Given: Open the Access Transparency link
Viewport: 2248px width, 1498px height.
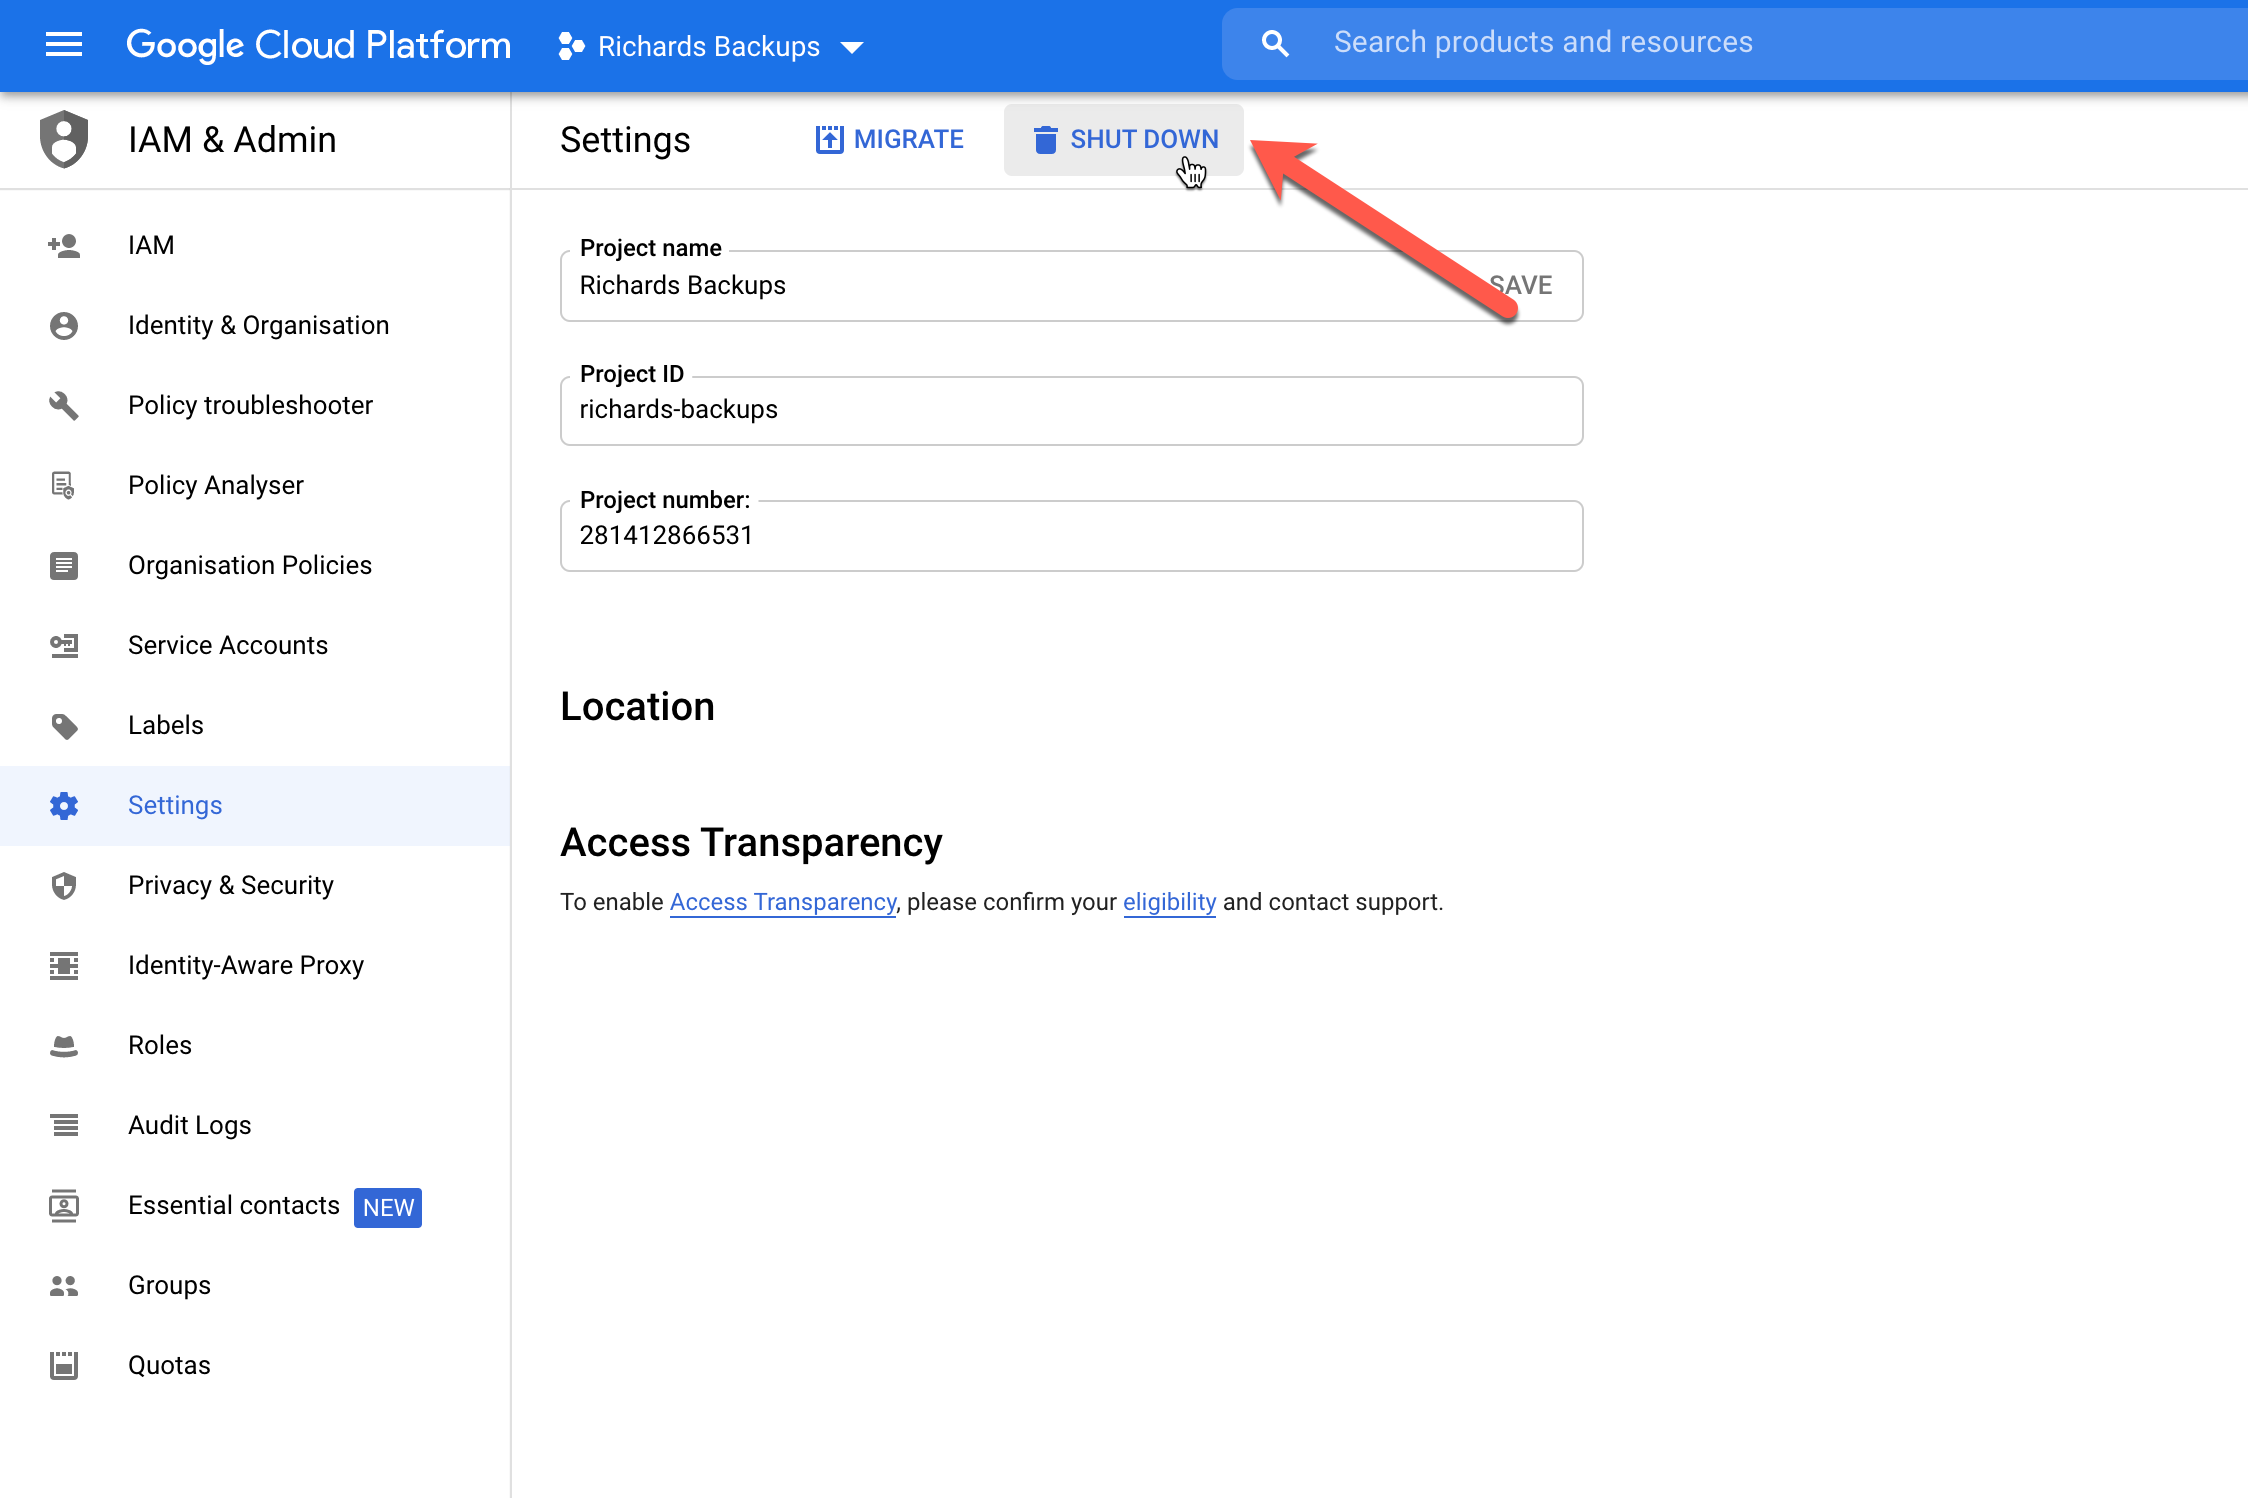Looking at the screenshot, I should pyautogui.click(x=782, y=902).
